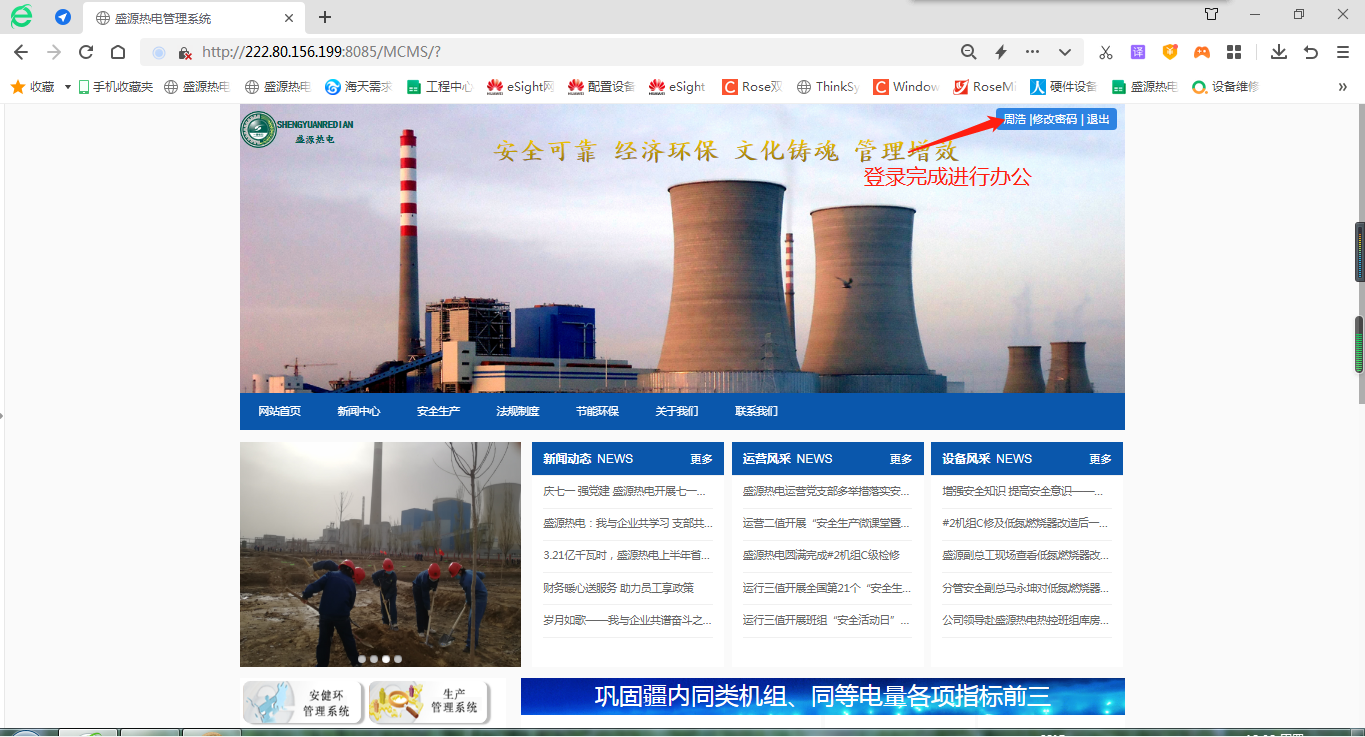Open the 关于我们 nav menu item
The image size is (1365, 737).
tap(677, 411)
